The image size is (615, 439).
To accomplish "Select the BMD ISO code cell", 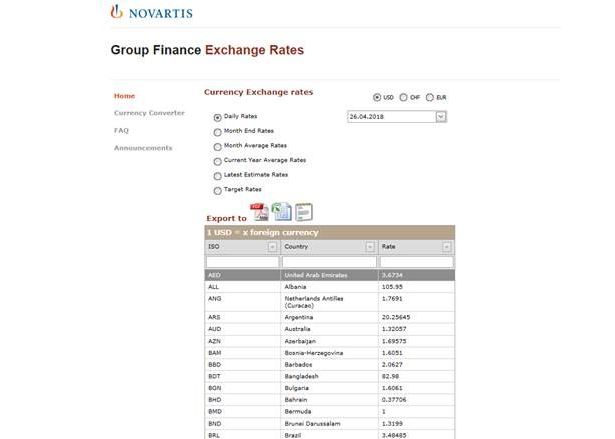I will pyautogui.click(x=242, y=412).
